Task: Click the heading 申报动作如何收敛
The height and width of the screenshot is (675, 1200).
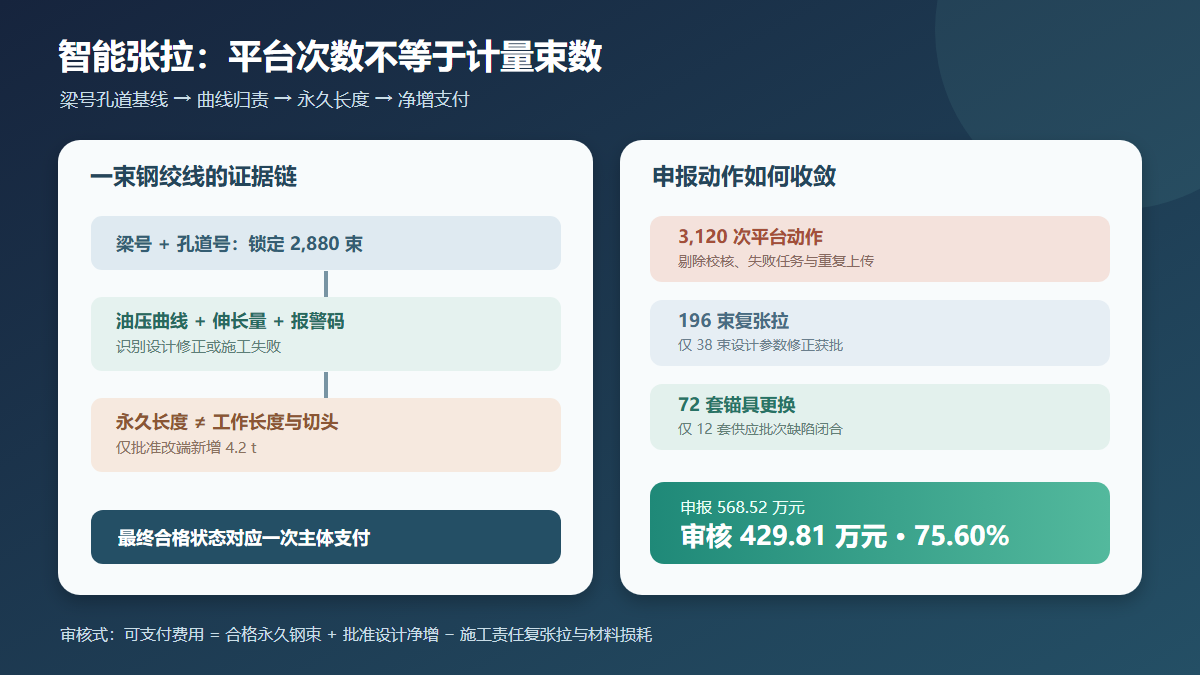Action: coord(744,177)
